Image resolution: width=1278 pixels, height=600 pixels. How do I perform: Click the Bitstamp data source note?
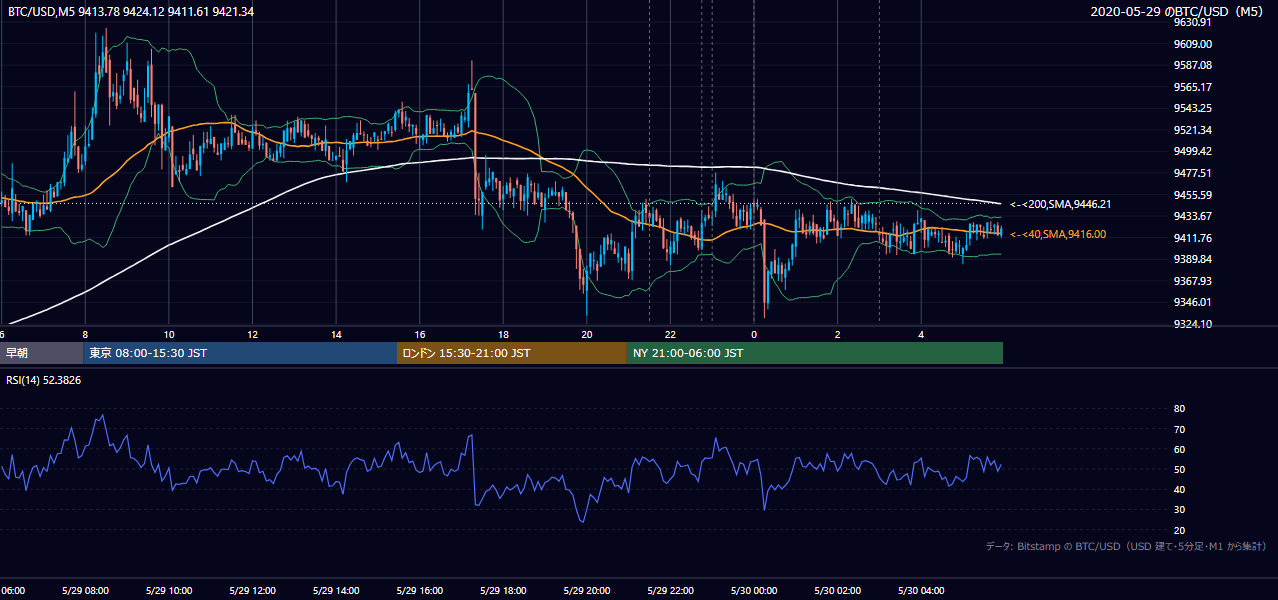click(x=1126, y=546)
